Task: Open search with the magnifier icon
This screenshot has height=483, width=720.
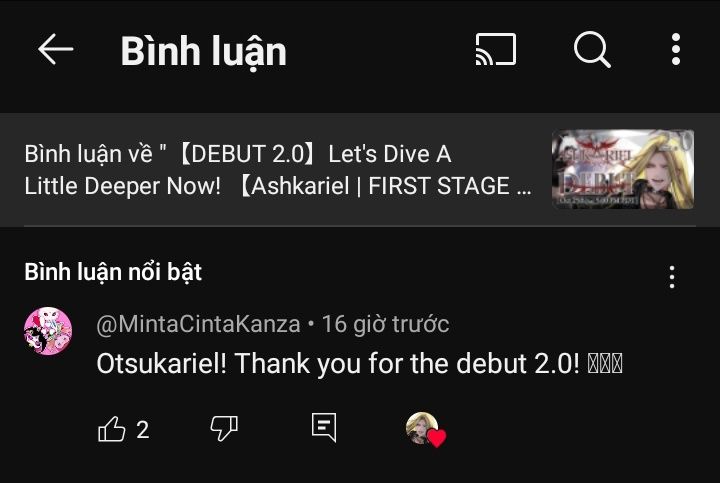Action: click(592, 50)
